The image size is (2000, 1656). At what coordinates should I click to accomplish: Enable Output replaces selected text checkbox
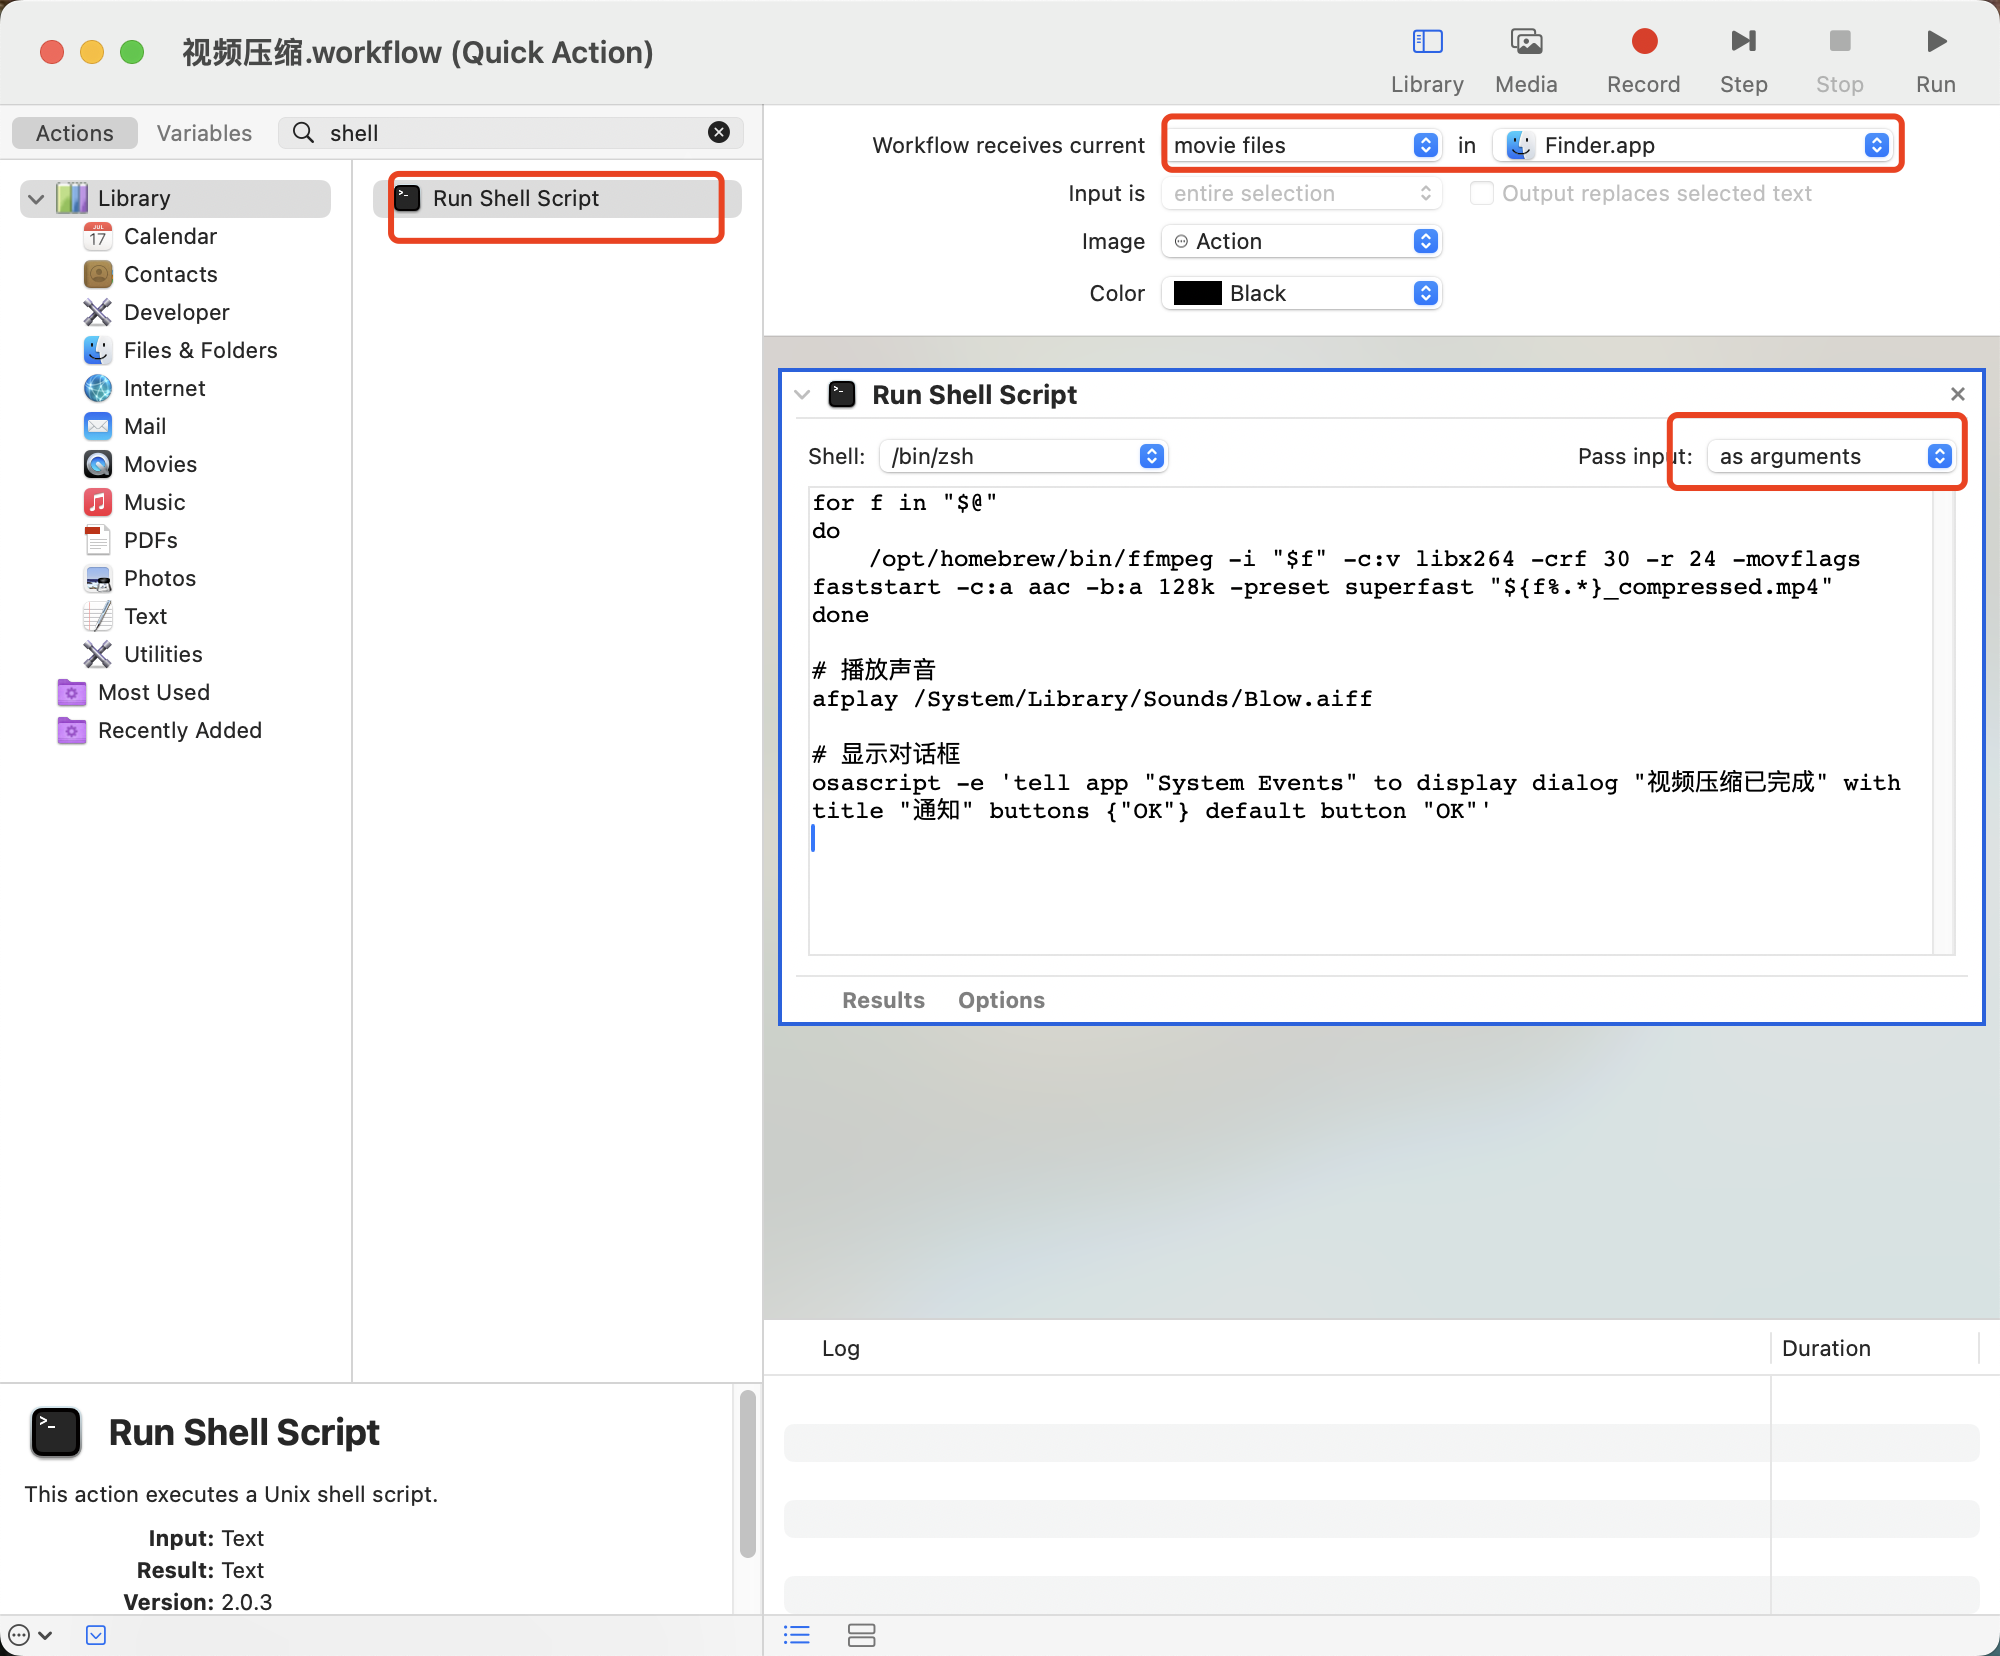(1481, 193)
